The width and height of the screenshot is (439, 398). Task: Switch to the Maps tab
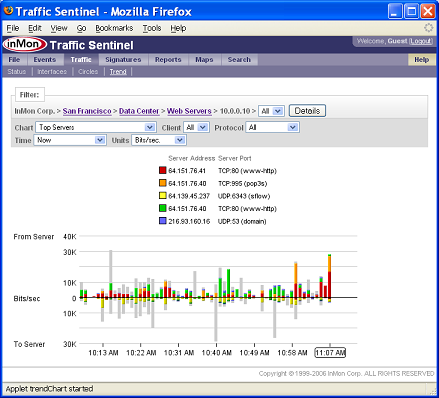[204, 60]
